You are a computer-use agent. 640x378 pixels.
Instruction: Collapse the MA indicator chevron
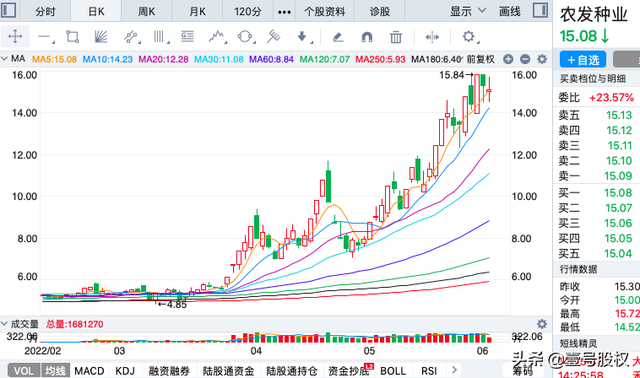tap(4, 59)
